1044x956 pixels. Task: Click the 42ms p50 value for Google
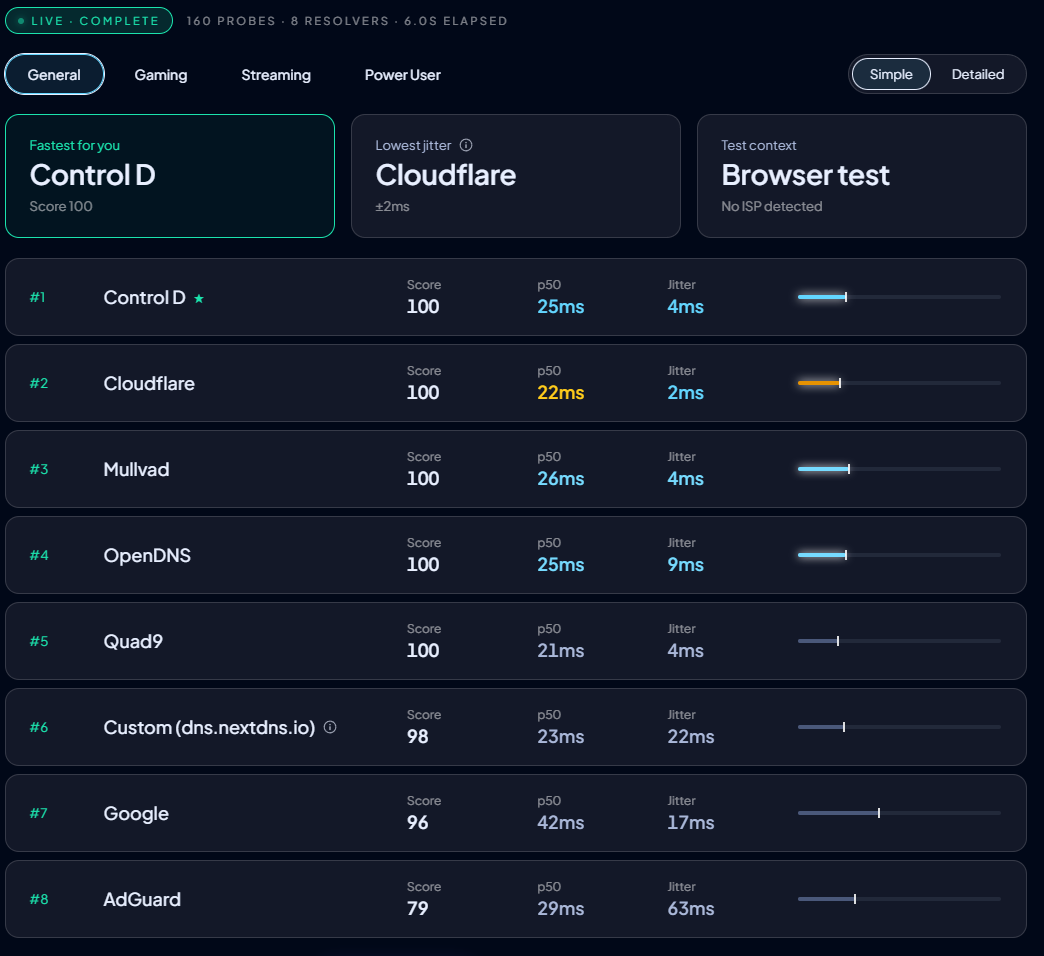coord(561,823)
